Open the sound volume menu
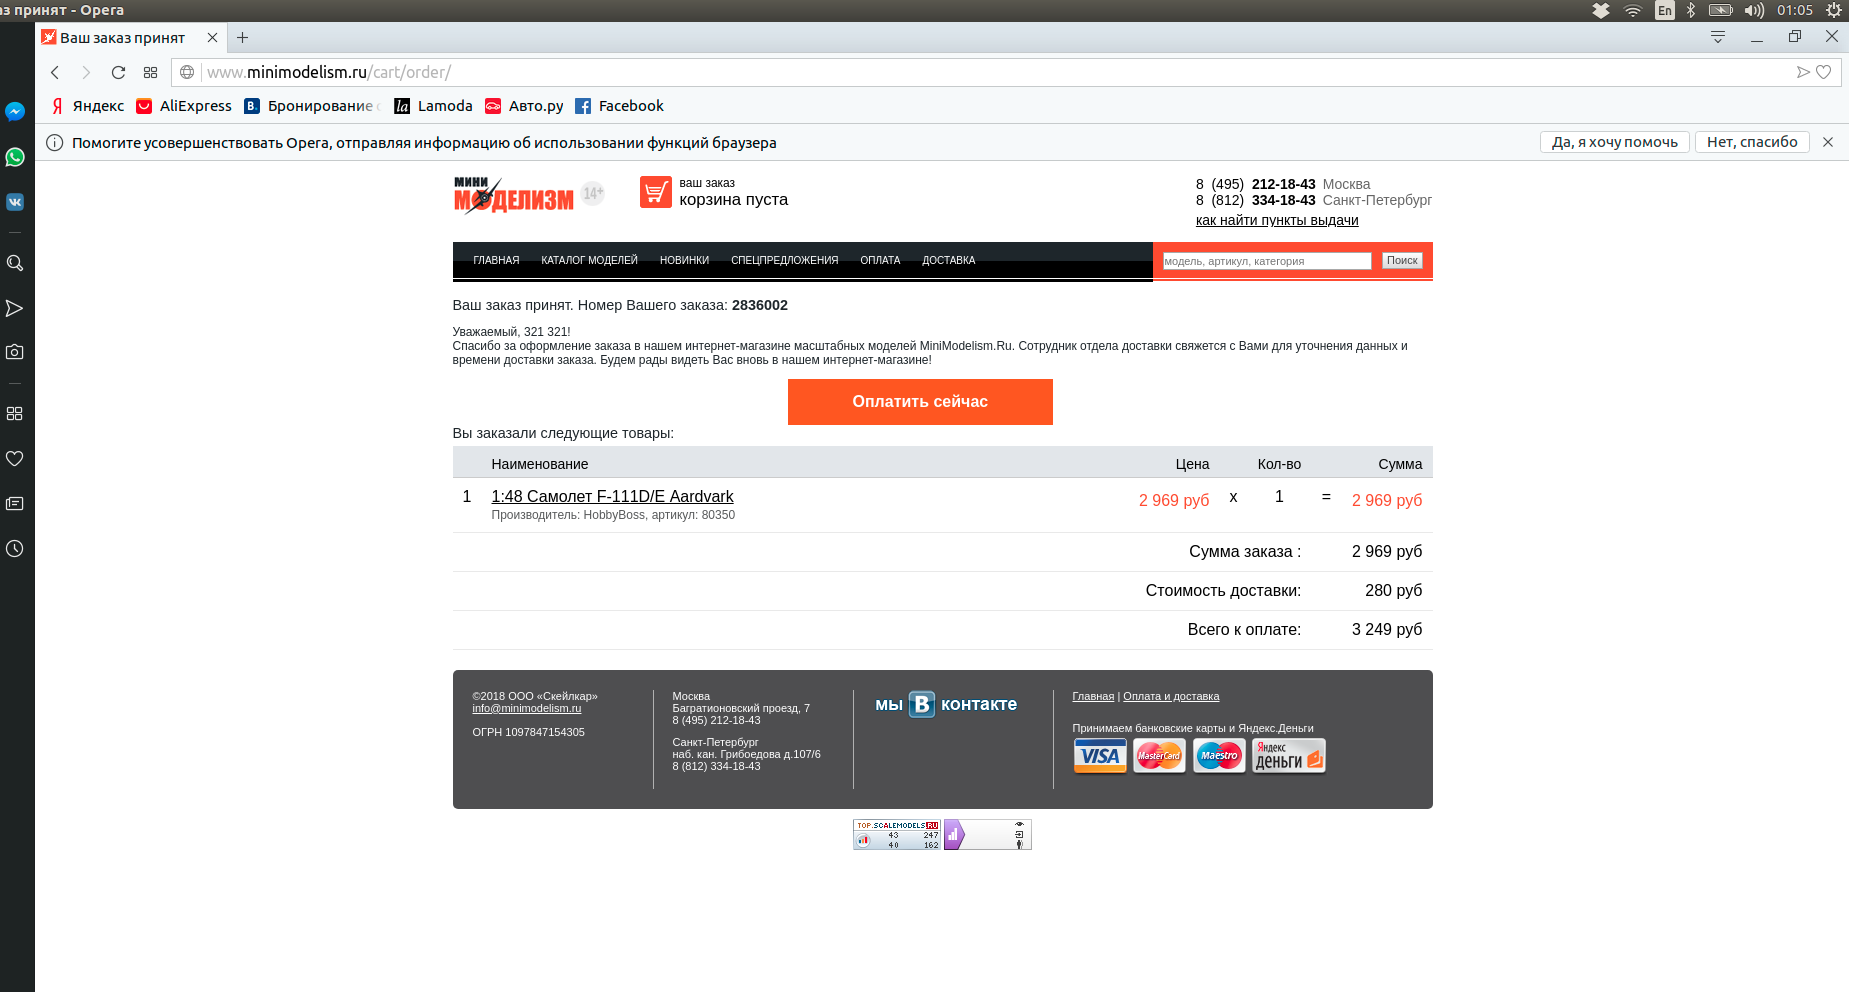 1754,10
